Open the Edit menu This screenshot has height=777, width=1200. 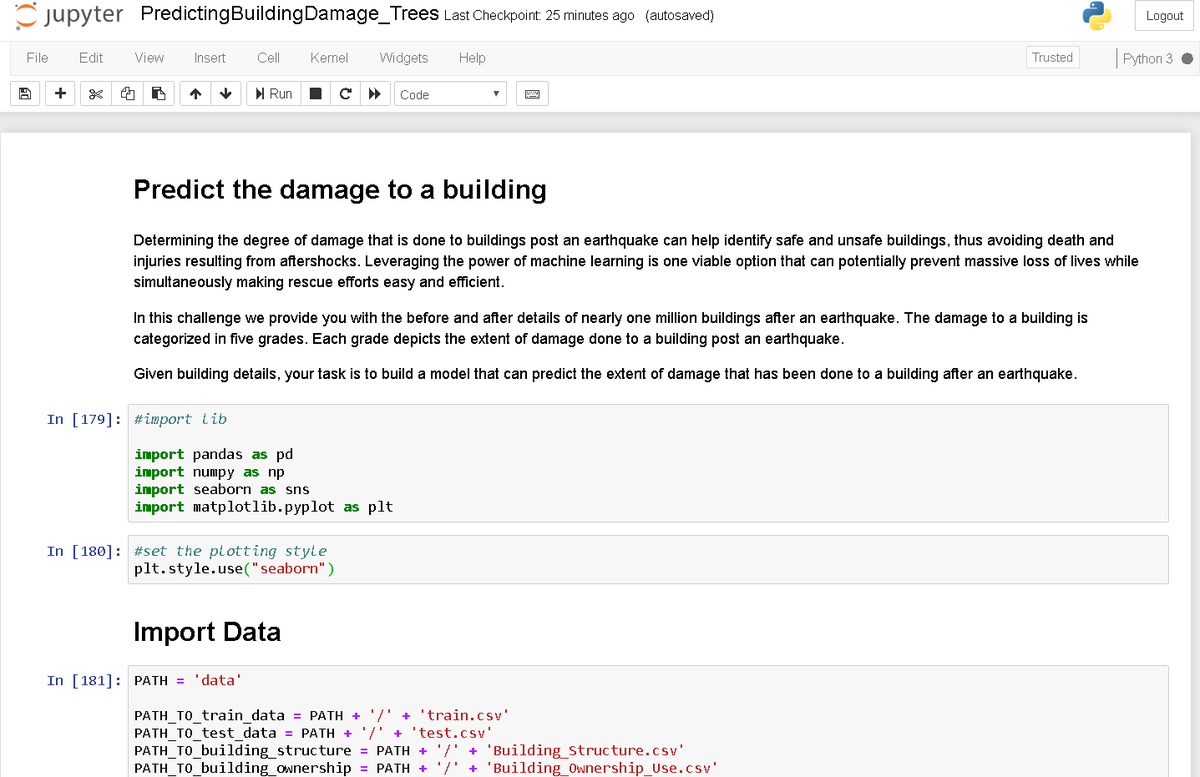pyautogui.click(x=91, y=58)
